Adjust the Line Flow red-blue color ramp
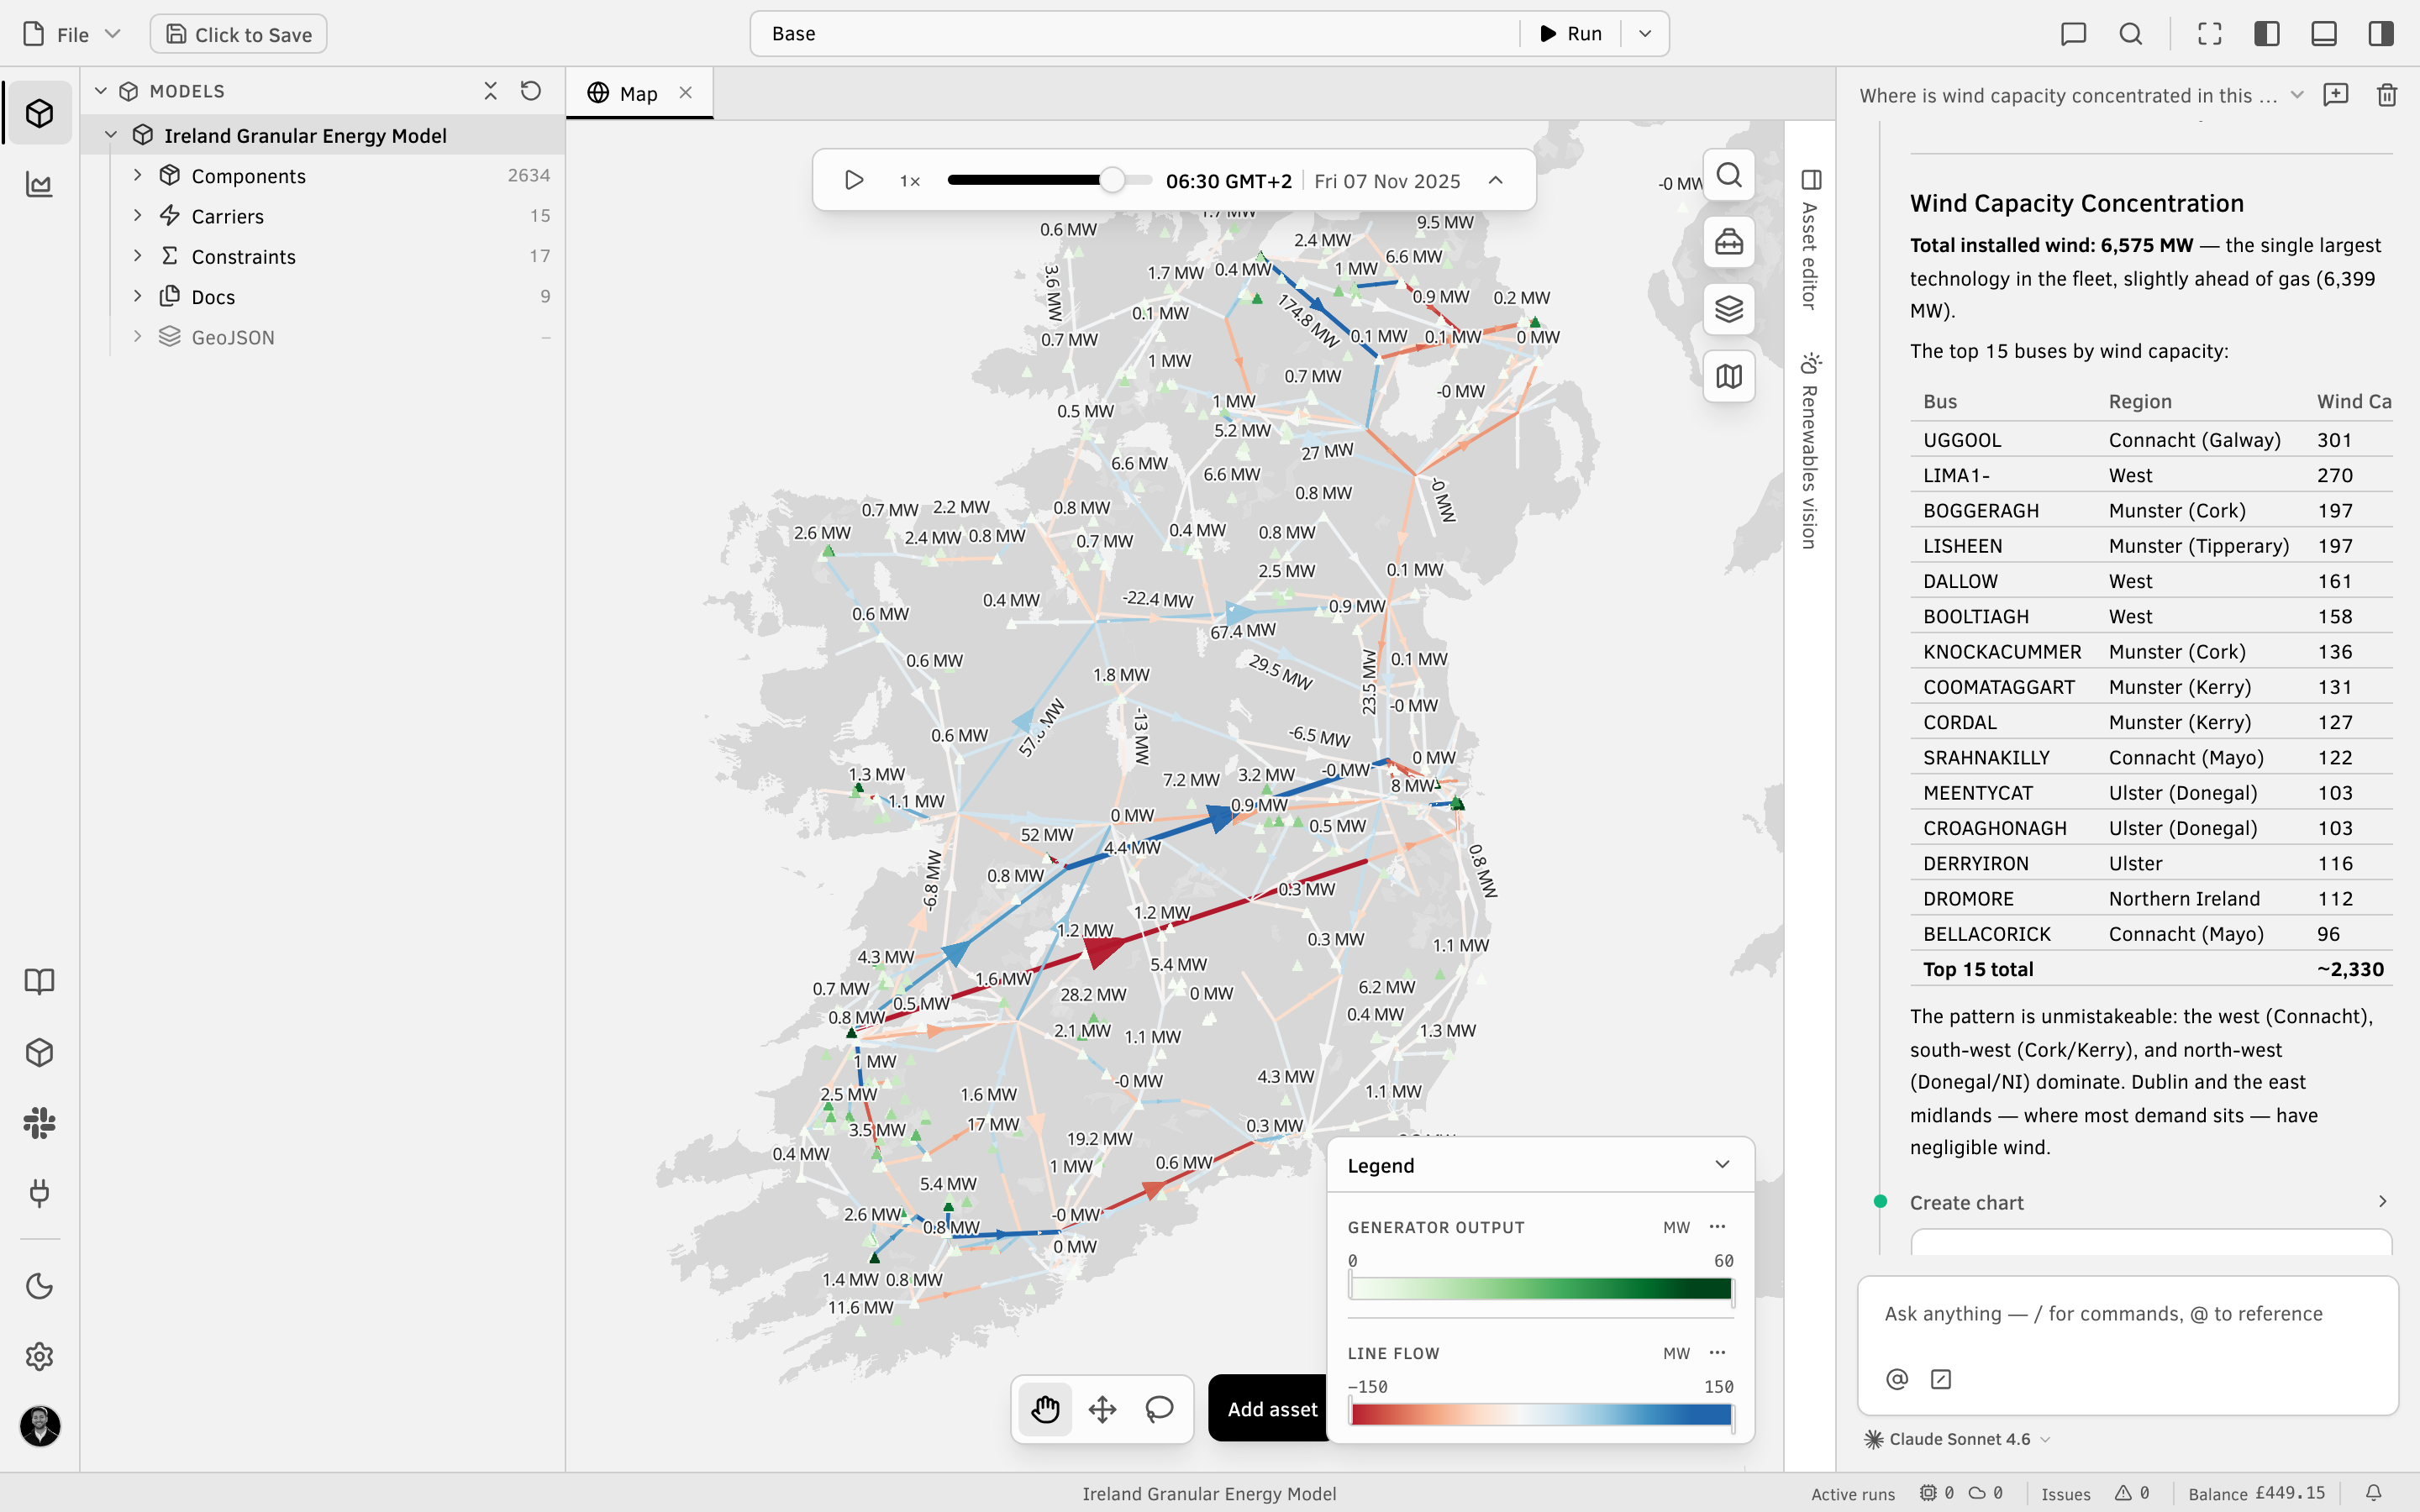The height and width of the screenshot is (1512, 2420). (1540, 1415)
